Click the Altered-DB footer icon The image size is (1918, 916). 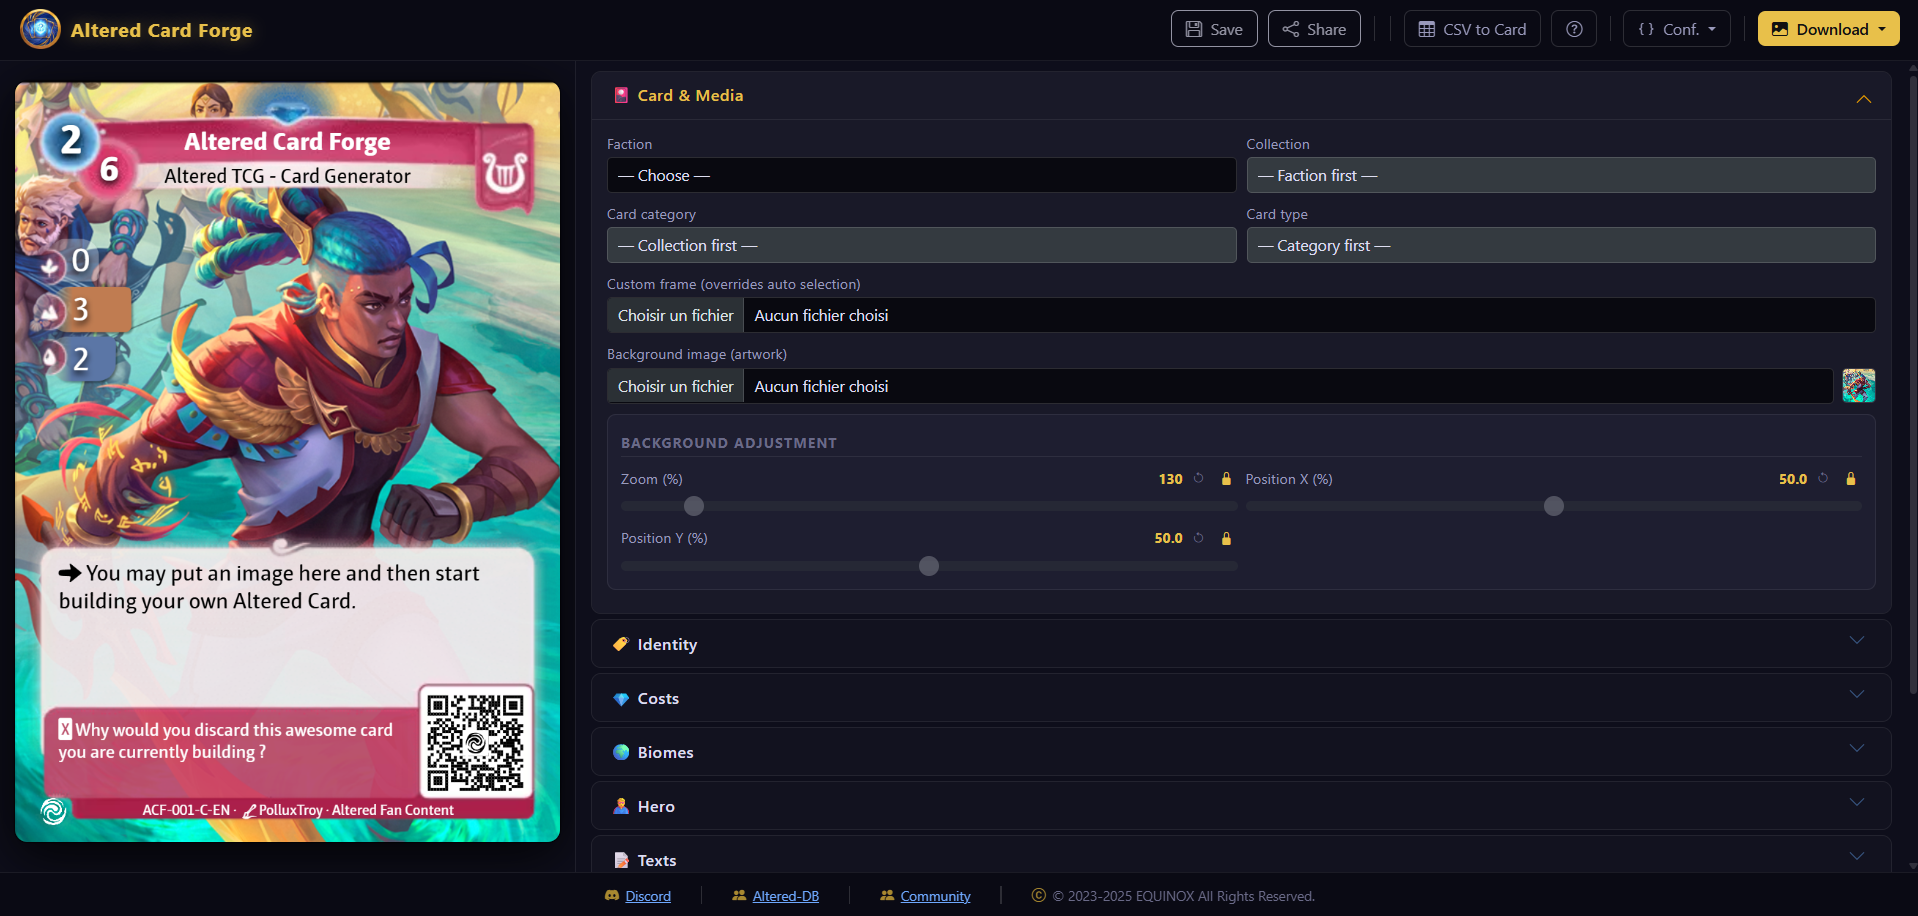739,896
